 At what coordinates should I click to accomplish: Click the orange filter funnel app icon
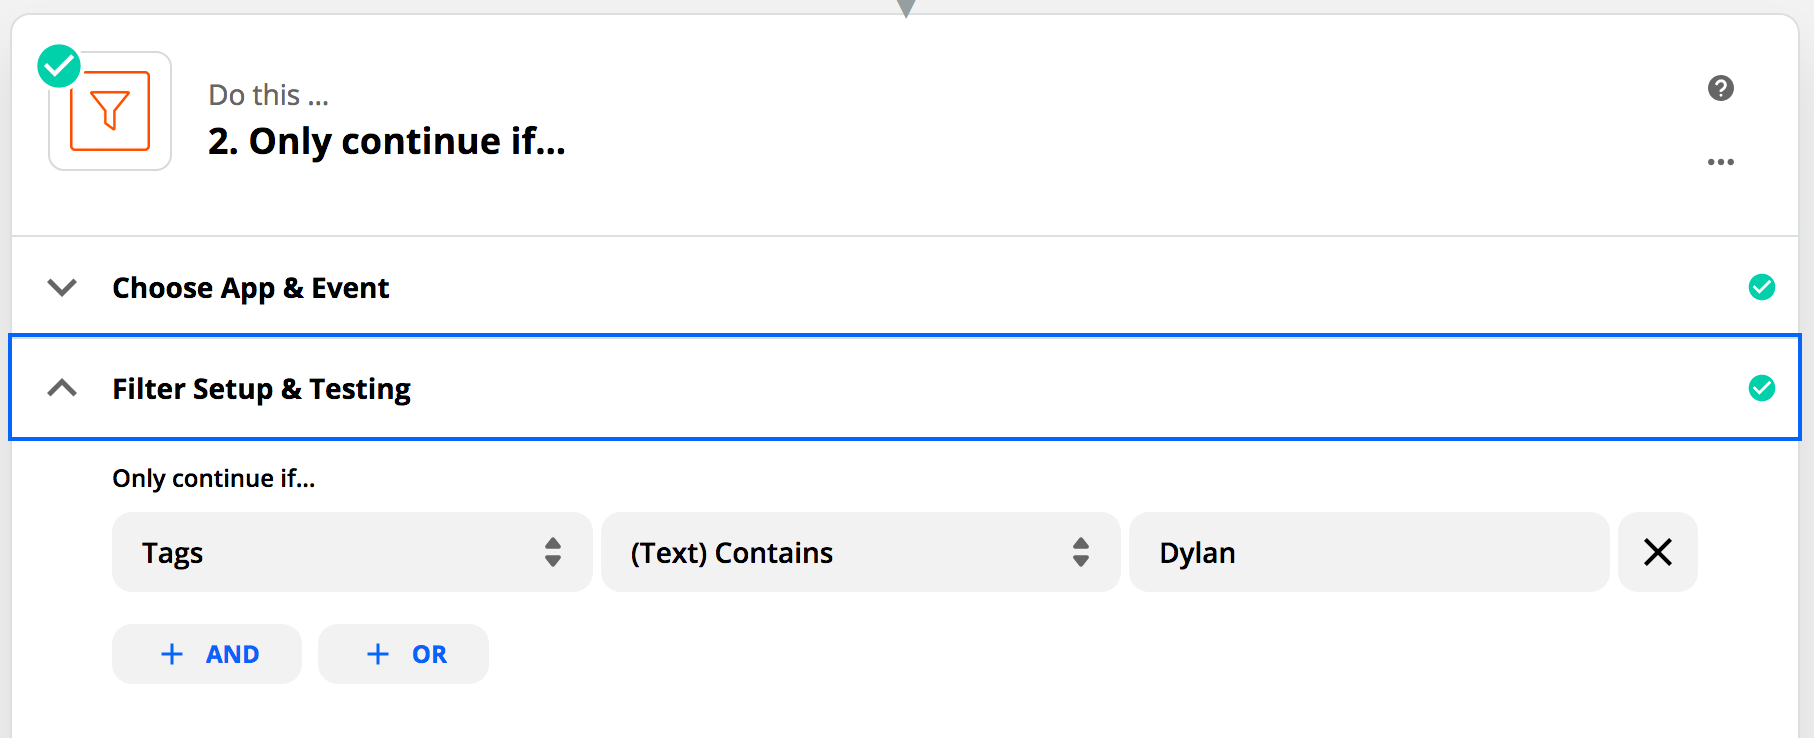110,111
